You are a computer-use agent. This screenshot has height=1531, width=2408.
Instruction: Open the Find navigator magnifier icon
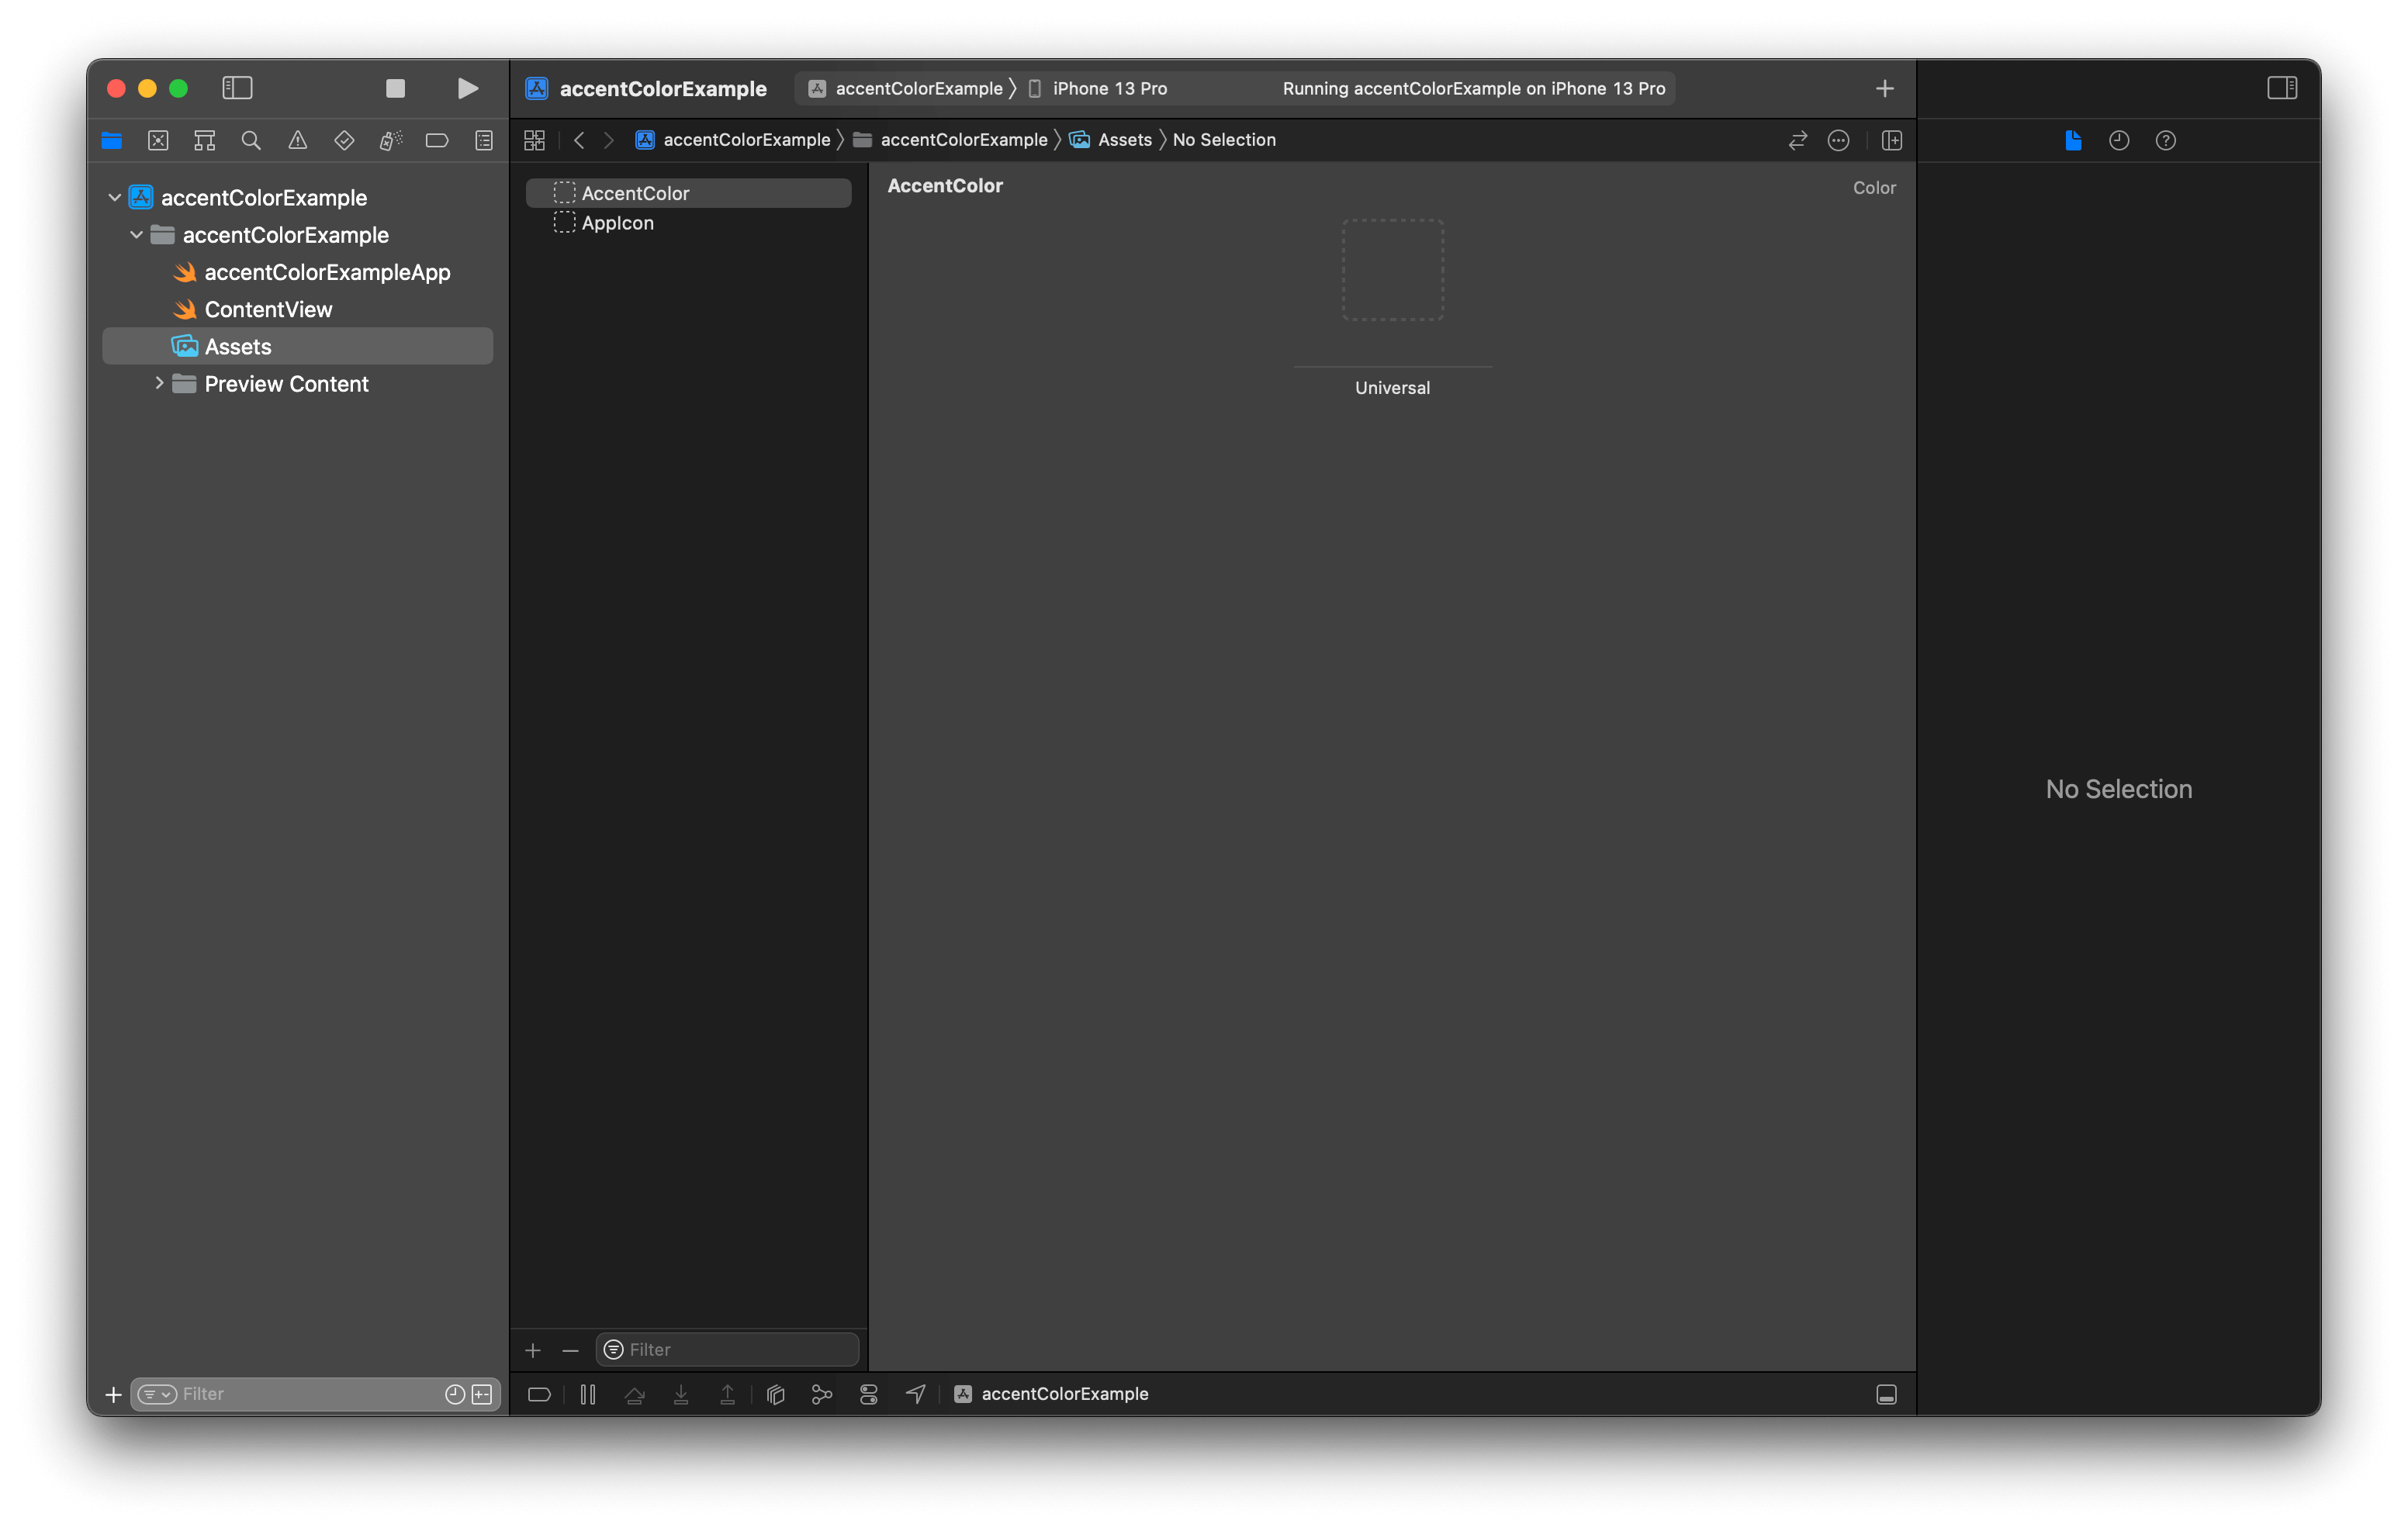click(x=251, y=141)
